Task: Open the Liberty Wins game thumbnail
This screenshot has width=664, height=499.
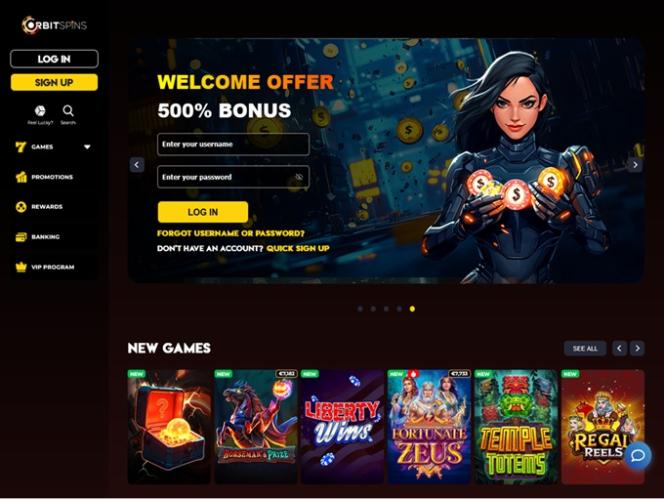Action: coord(342,427)
